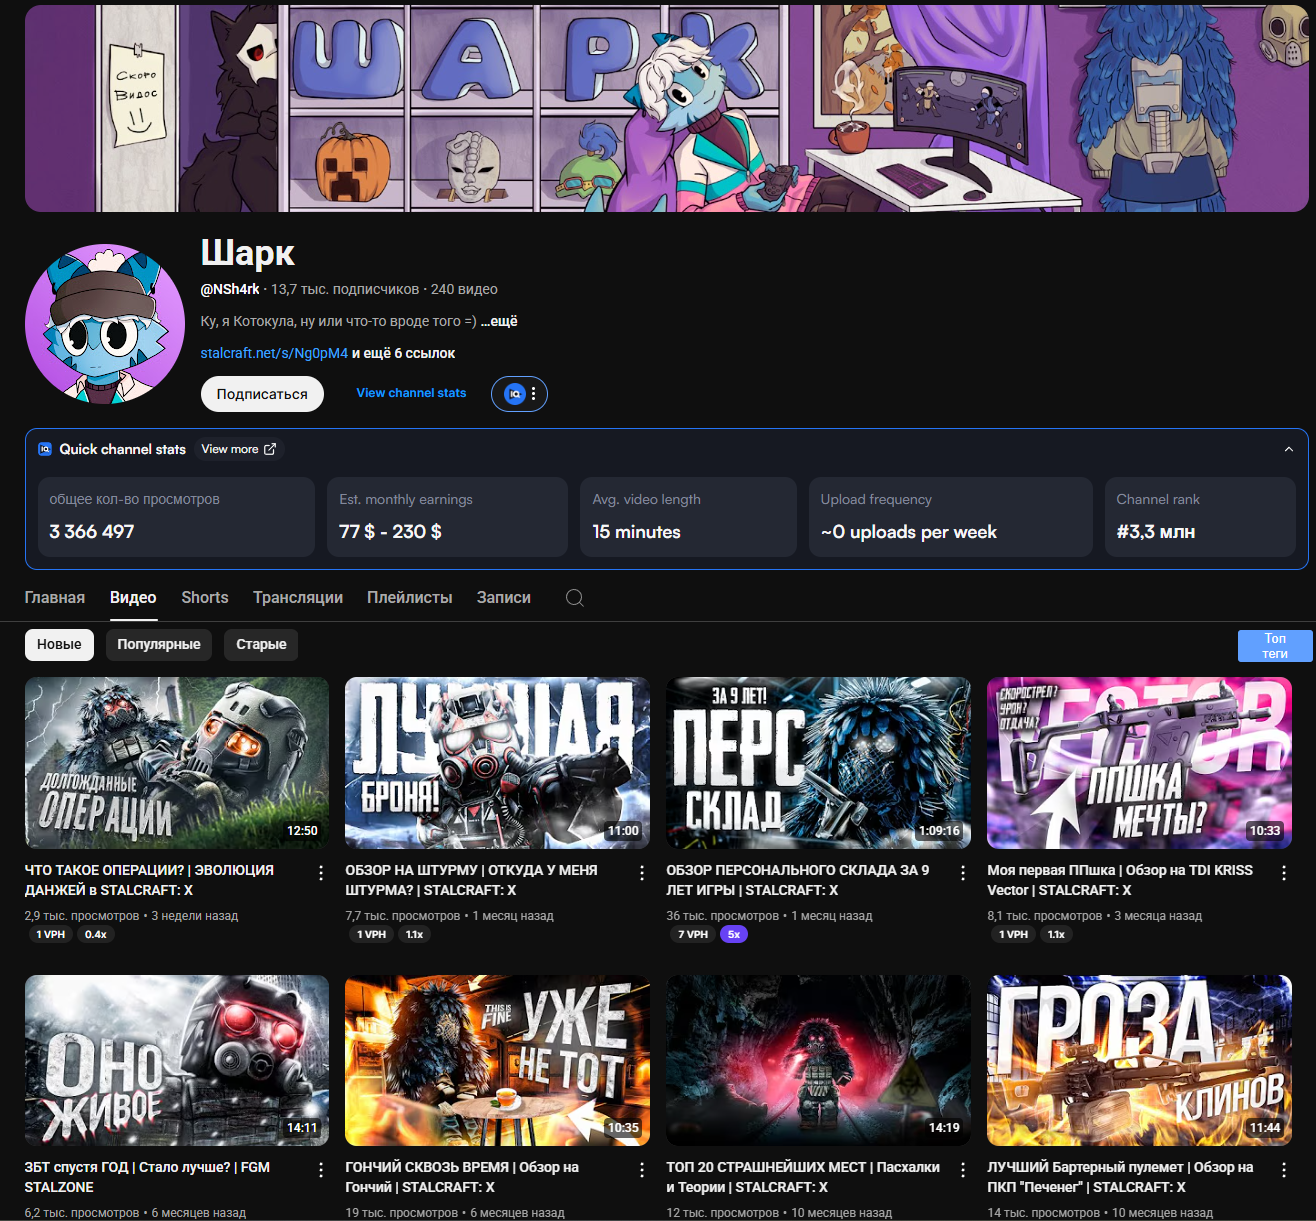This screenshot has height=1221, width=1316.
Task: Click the Шарк channel avatar
Action: point(105,324)
